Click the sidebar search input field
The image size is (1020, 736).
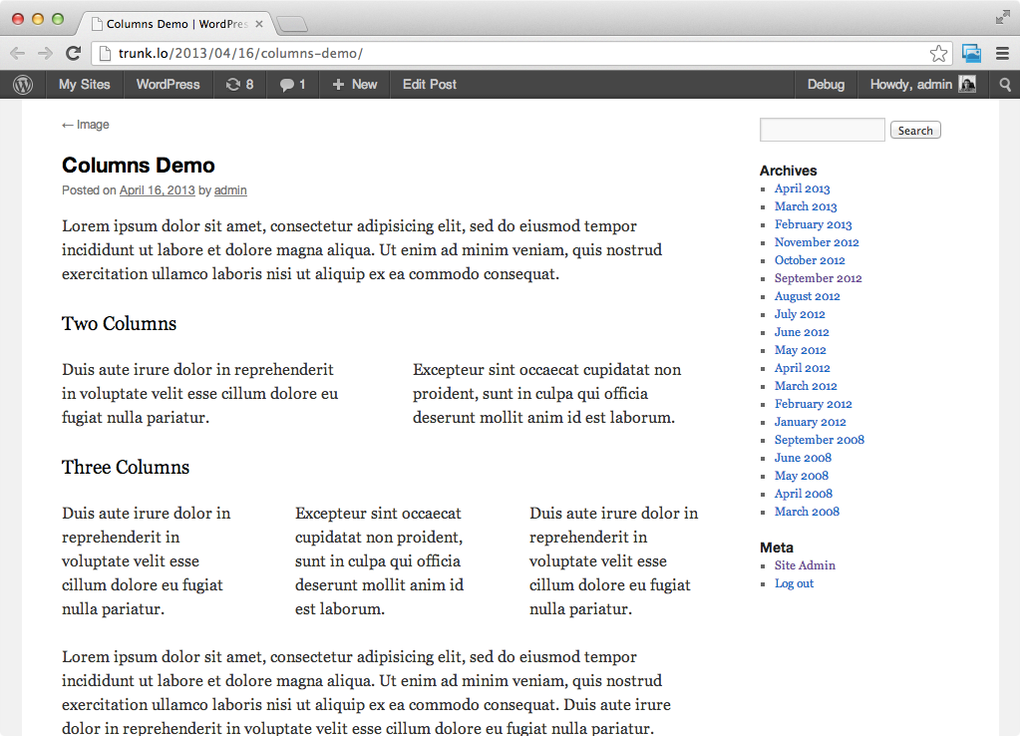pos(821,130)
